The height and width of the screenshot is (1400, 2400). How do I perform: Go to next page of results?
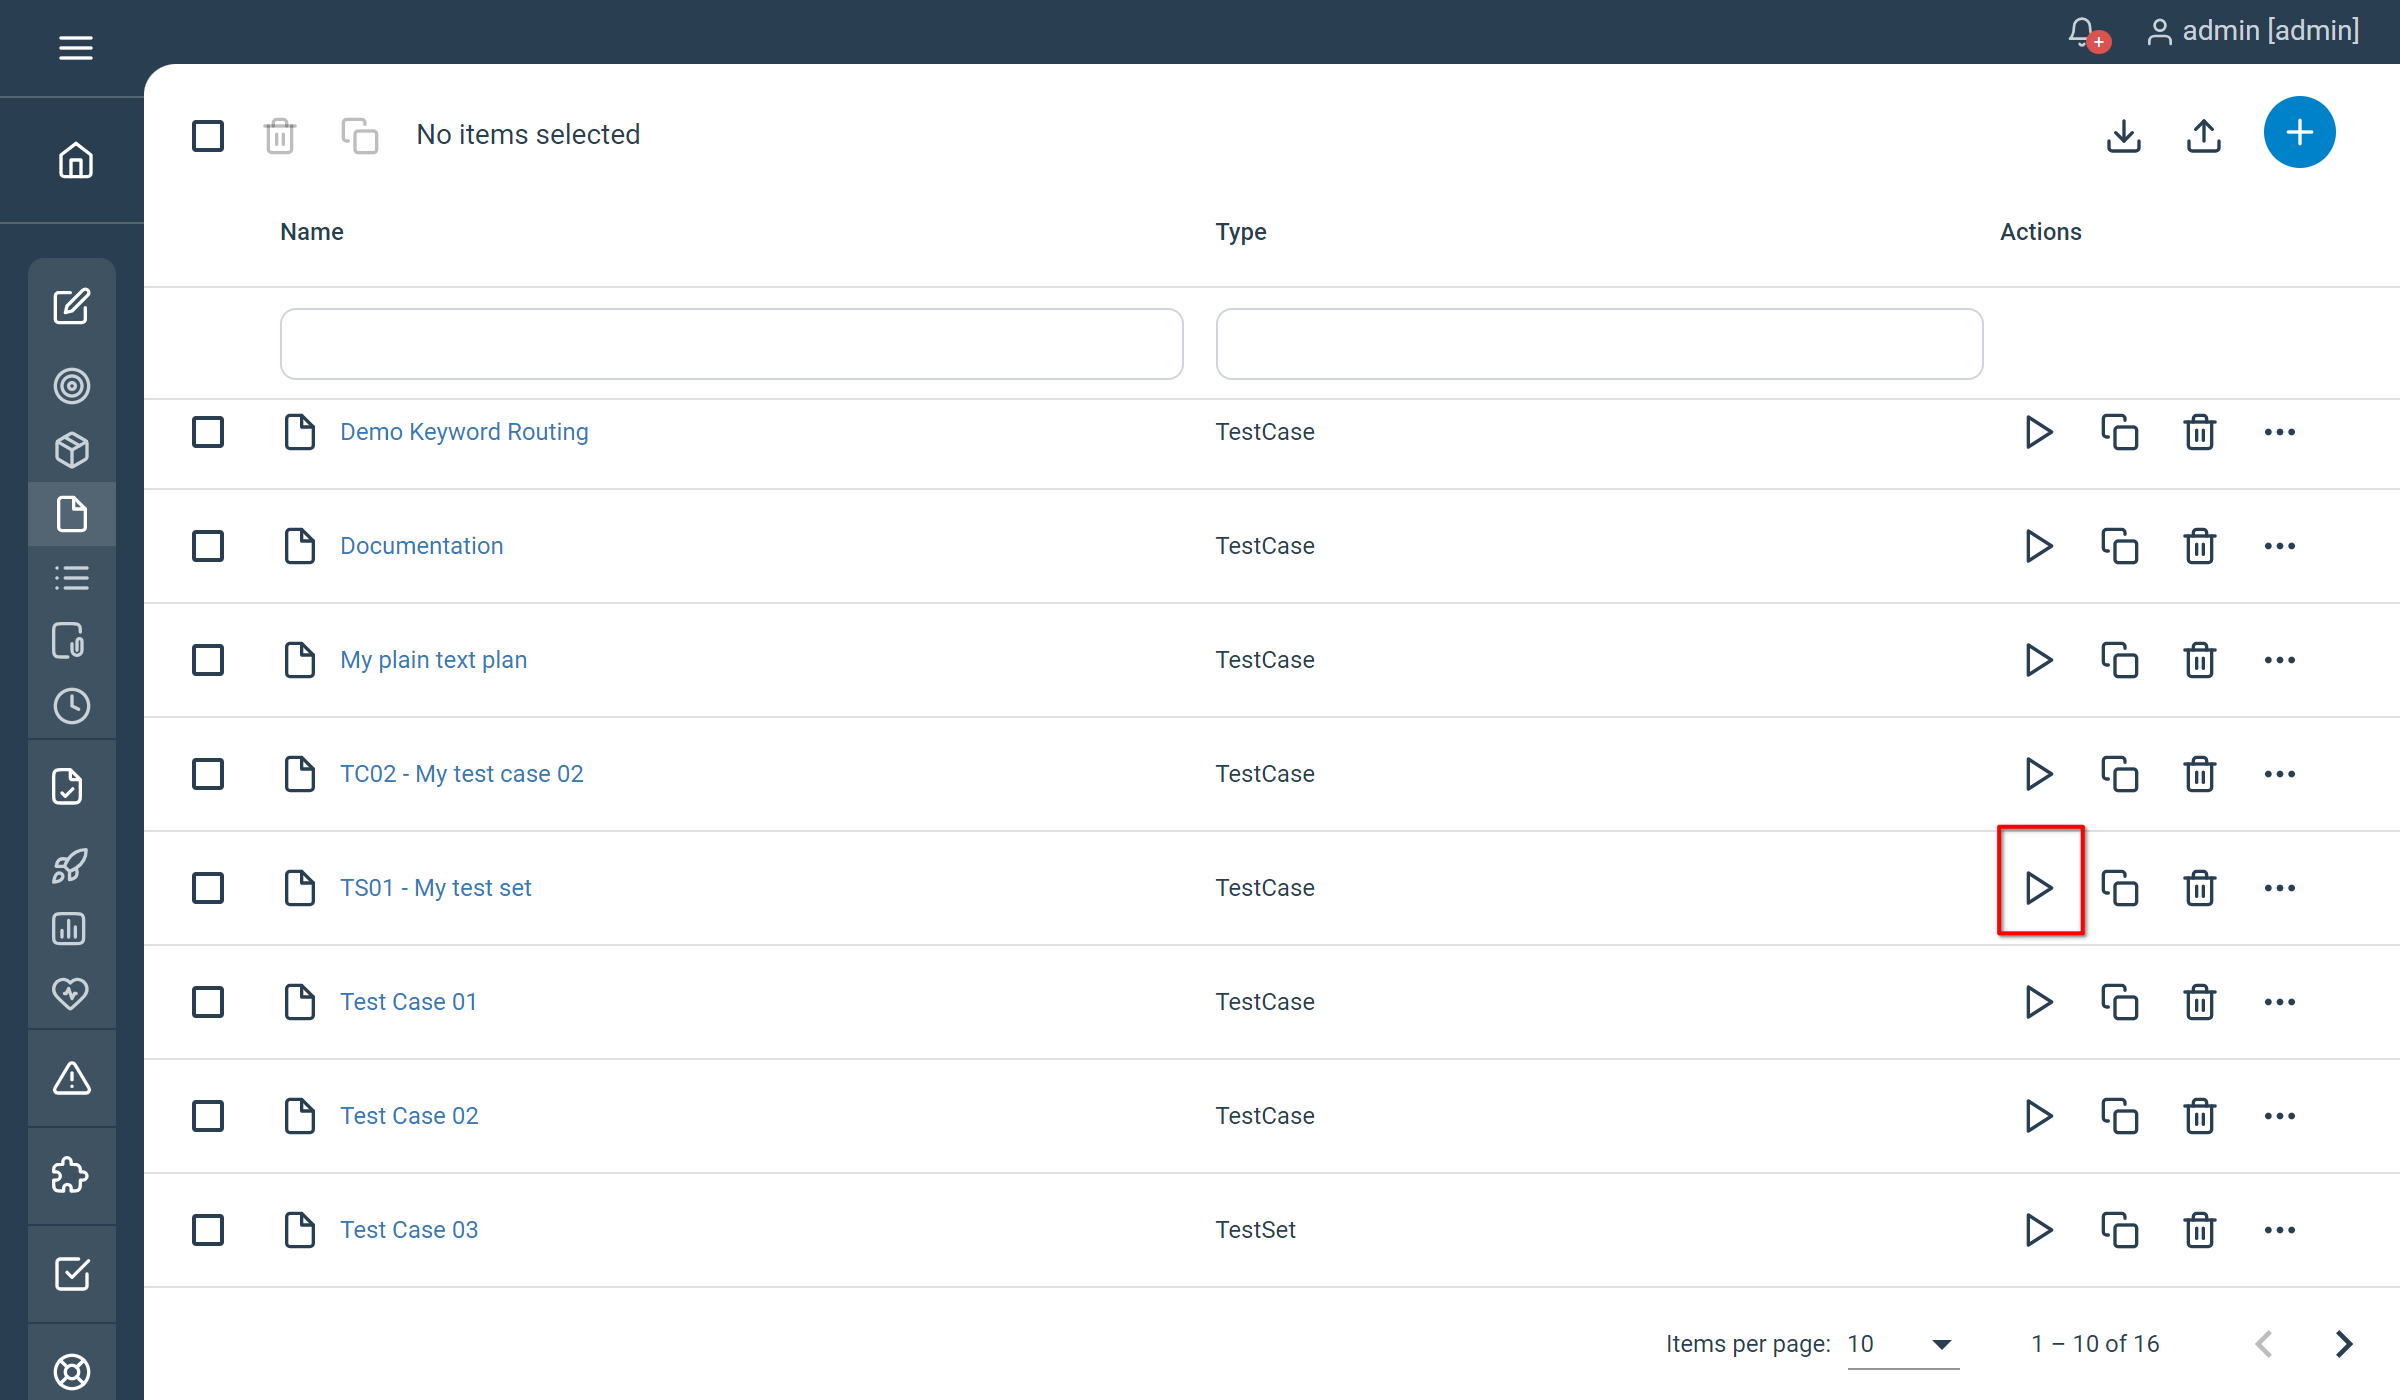pos(2343,1344)
